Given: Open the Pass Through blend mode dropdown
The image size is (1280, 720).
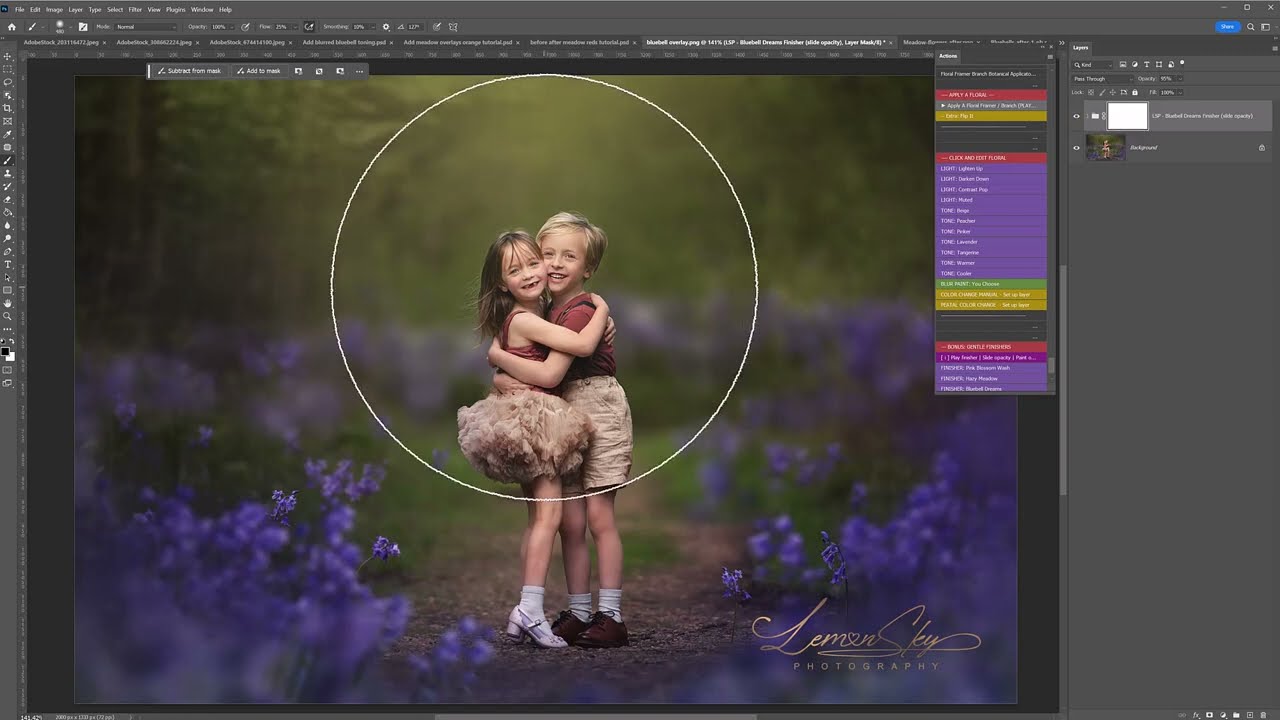Looking at the screenshot, I should (x=1103, y=78).
